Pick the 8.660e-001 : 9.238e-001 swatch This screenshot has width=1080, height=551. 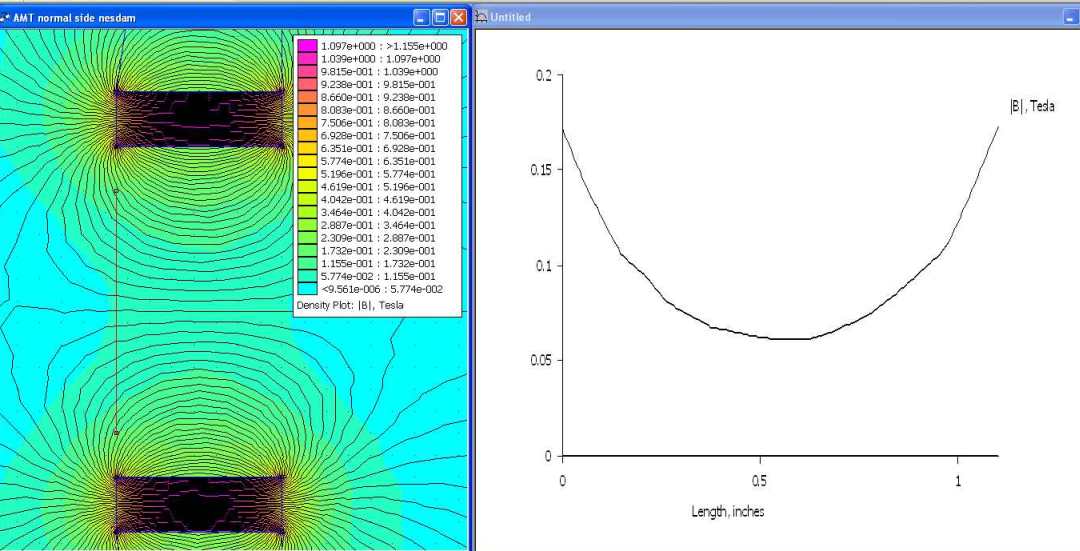coord(307,97)
